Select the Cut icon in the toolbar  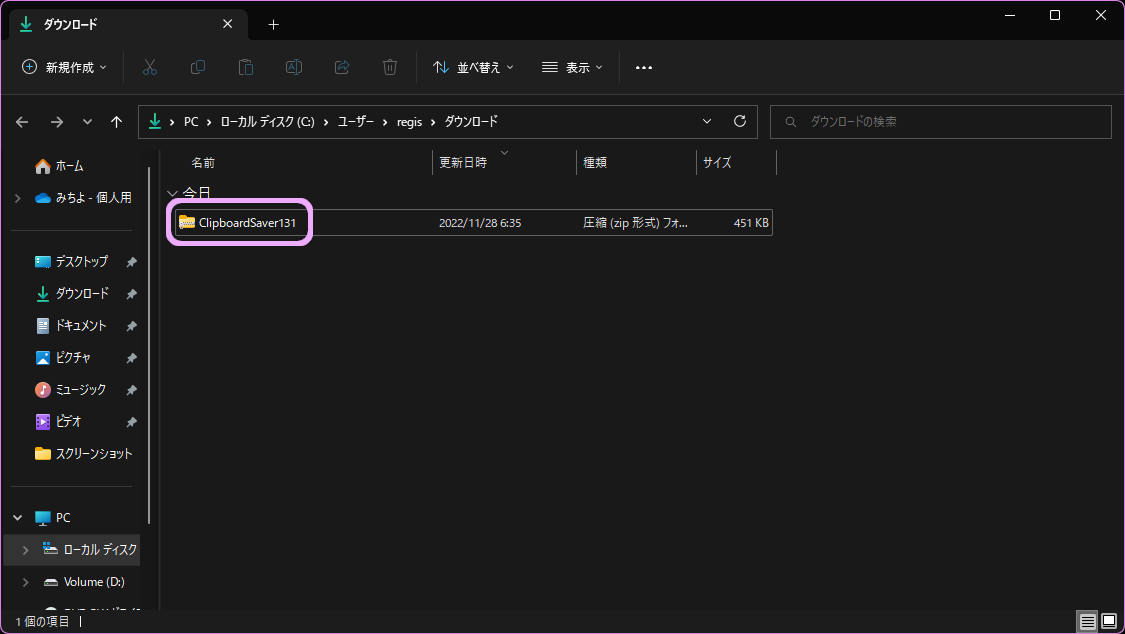coord(148,67)
